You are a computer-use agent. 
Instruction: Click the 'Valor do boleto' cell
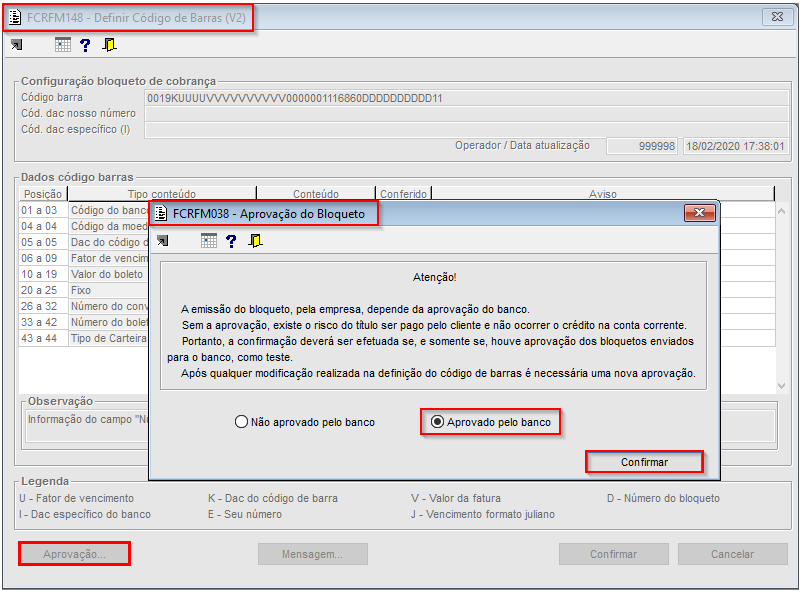point(109,274)
